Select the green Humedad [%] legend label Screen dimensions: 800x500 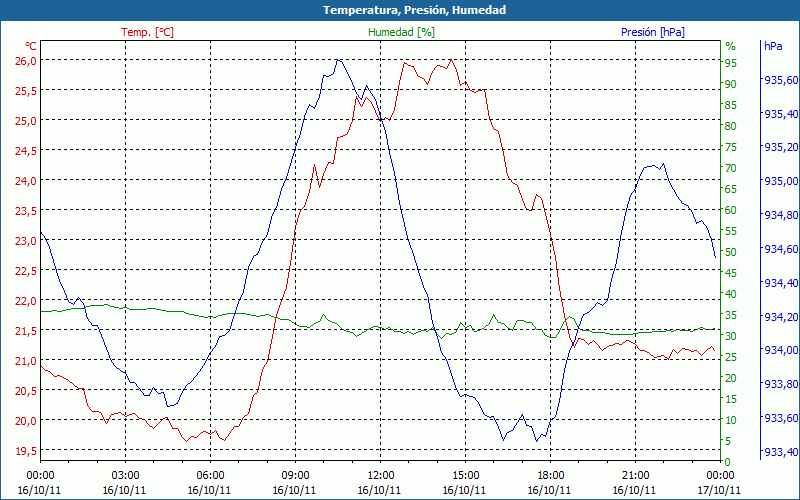[x=402, y=32]
